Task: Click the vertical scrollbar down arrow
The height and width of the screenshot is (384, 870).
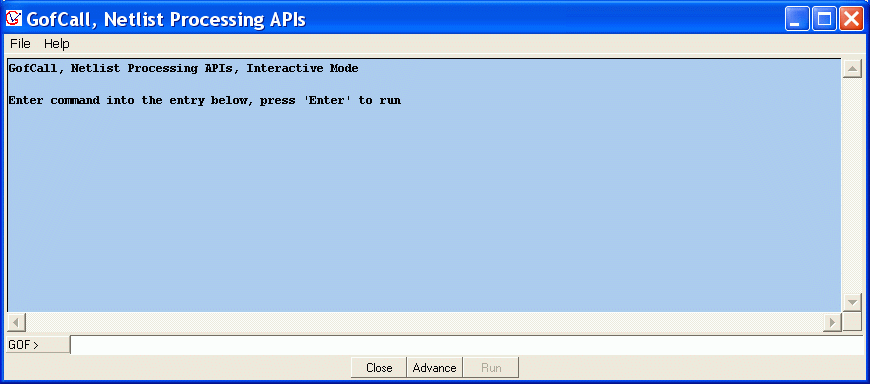Action: point(852,302)
